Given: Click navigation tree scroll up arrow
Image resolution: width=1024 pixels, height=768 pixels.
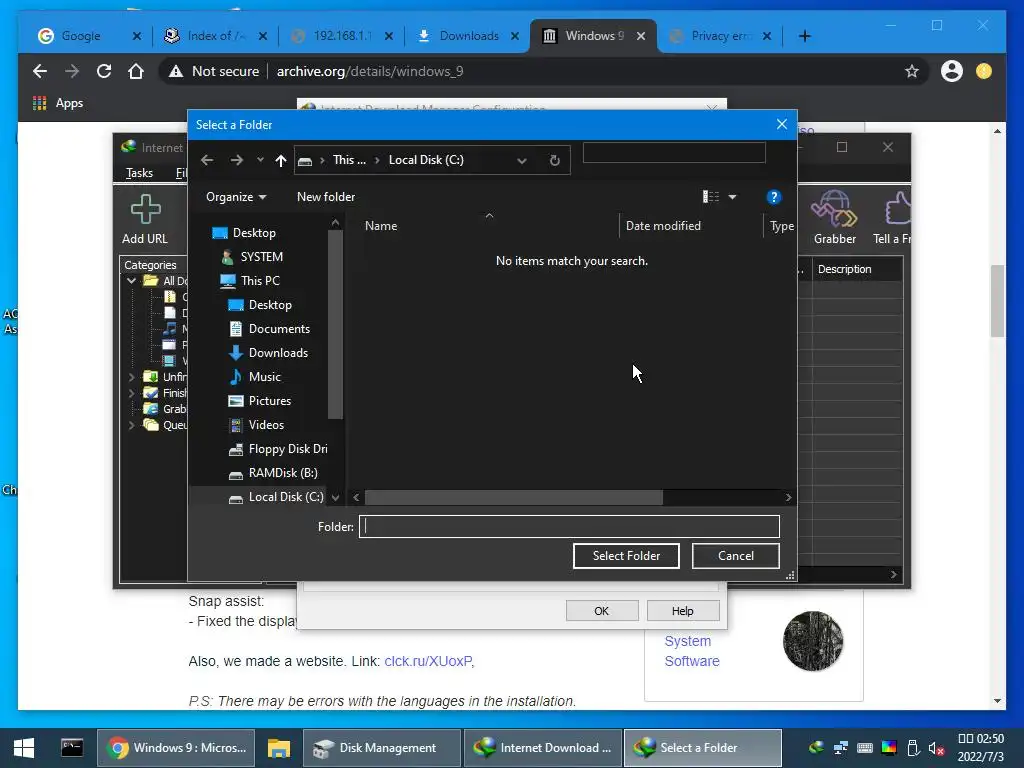Looking at the screenshot, I should point(335,223).
